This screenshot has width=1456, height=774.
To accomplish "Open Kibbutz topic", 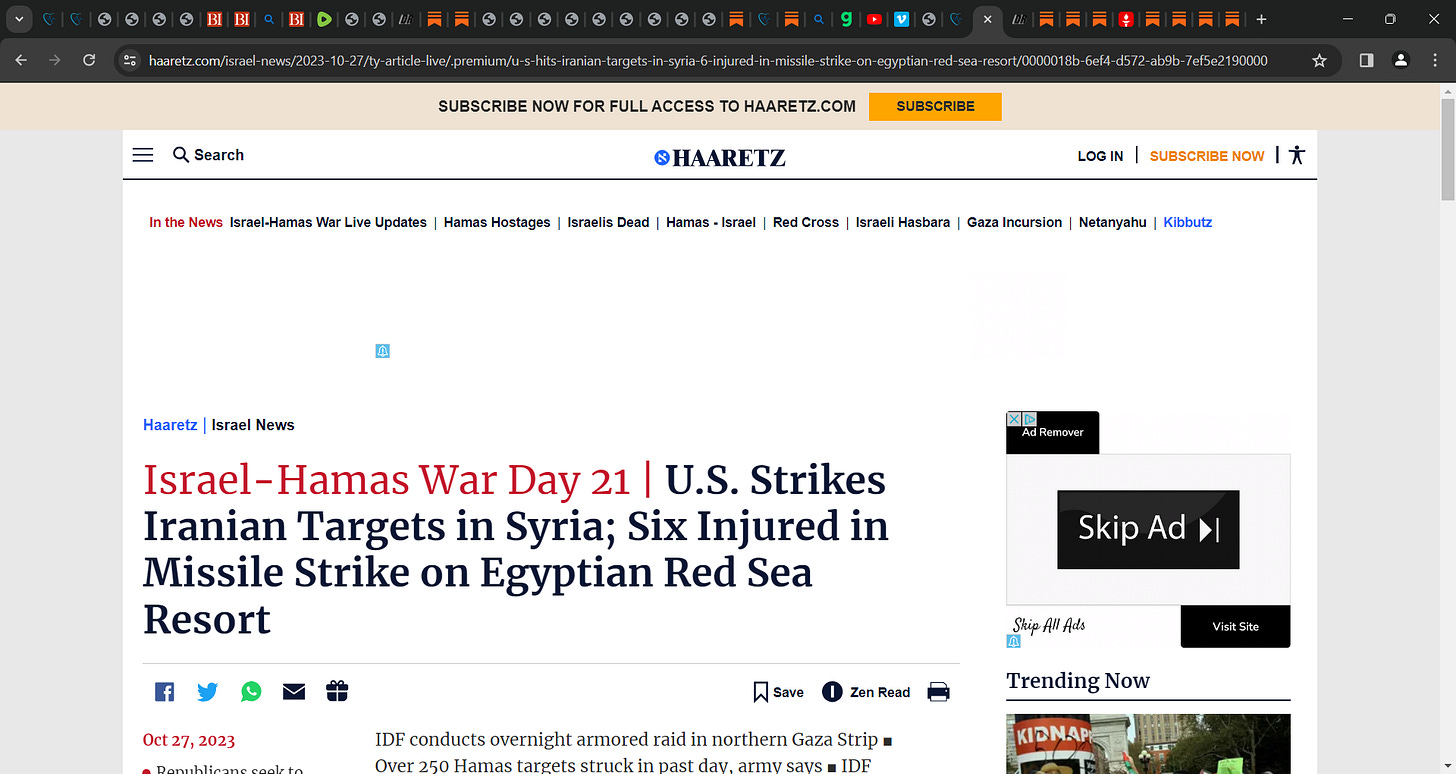I will [1187, 222].
